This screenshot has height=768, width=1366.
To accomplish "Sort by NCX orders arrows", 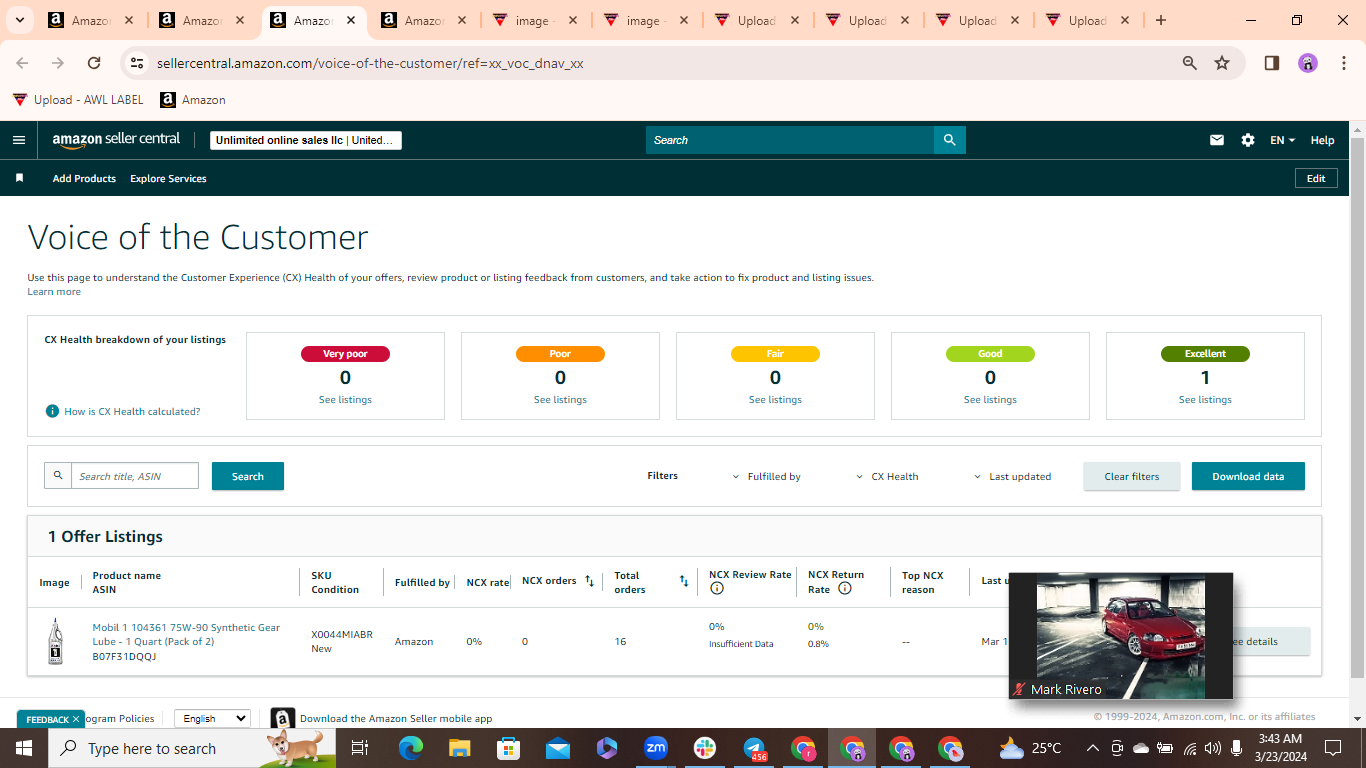I will point(590,581).
